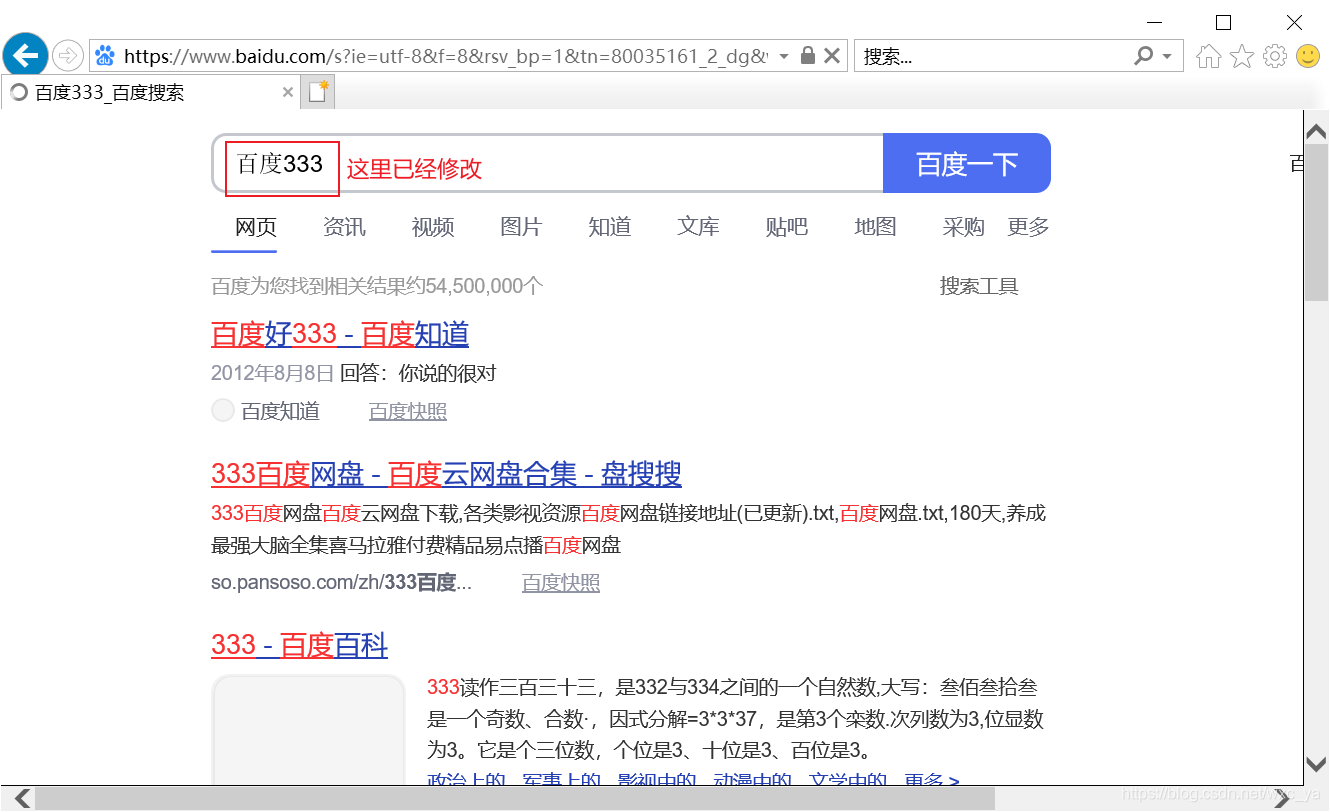
Task: Open Favorites with the star icon
Action: [1242, 56]
